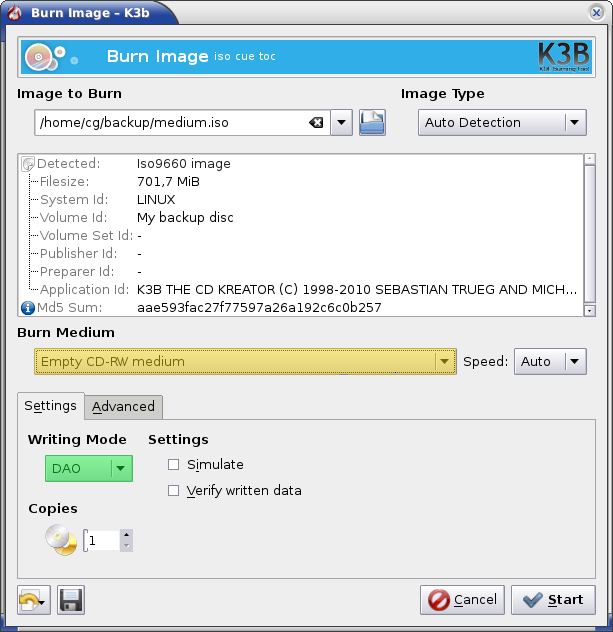Viewport: 613px width, 632px height.
Task: Click the save settings floppy disk icon
Action: click(x=71, y=600)
